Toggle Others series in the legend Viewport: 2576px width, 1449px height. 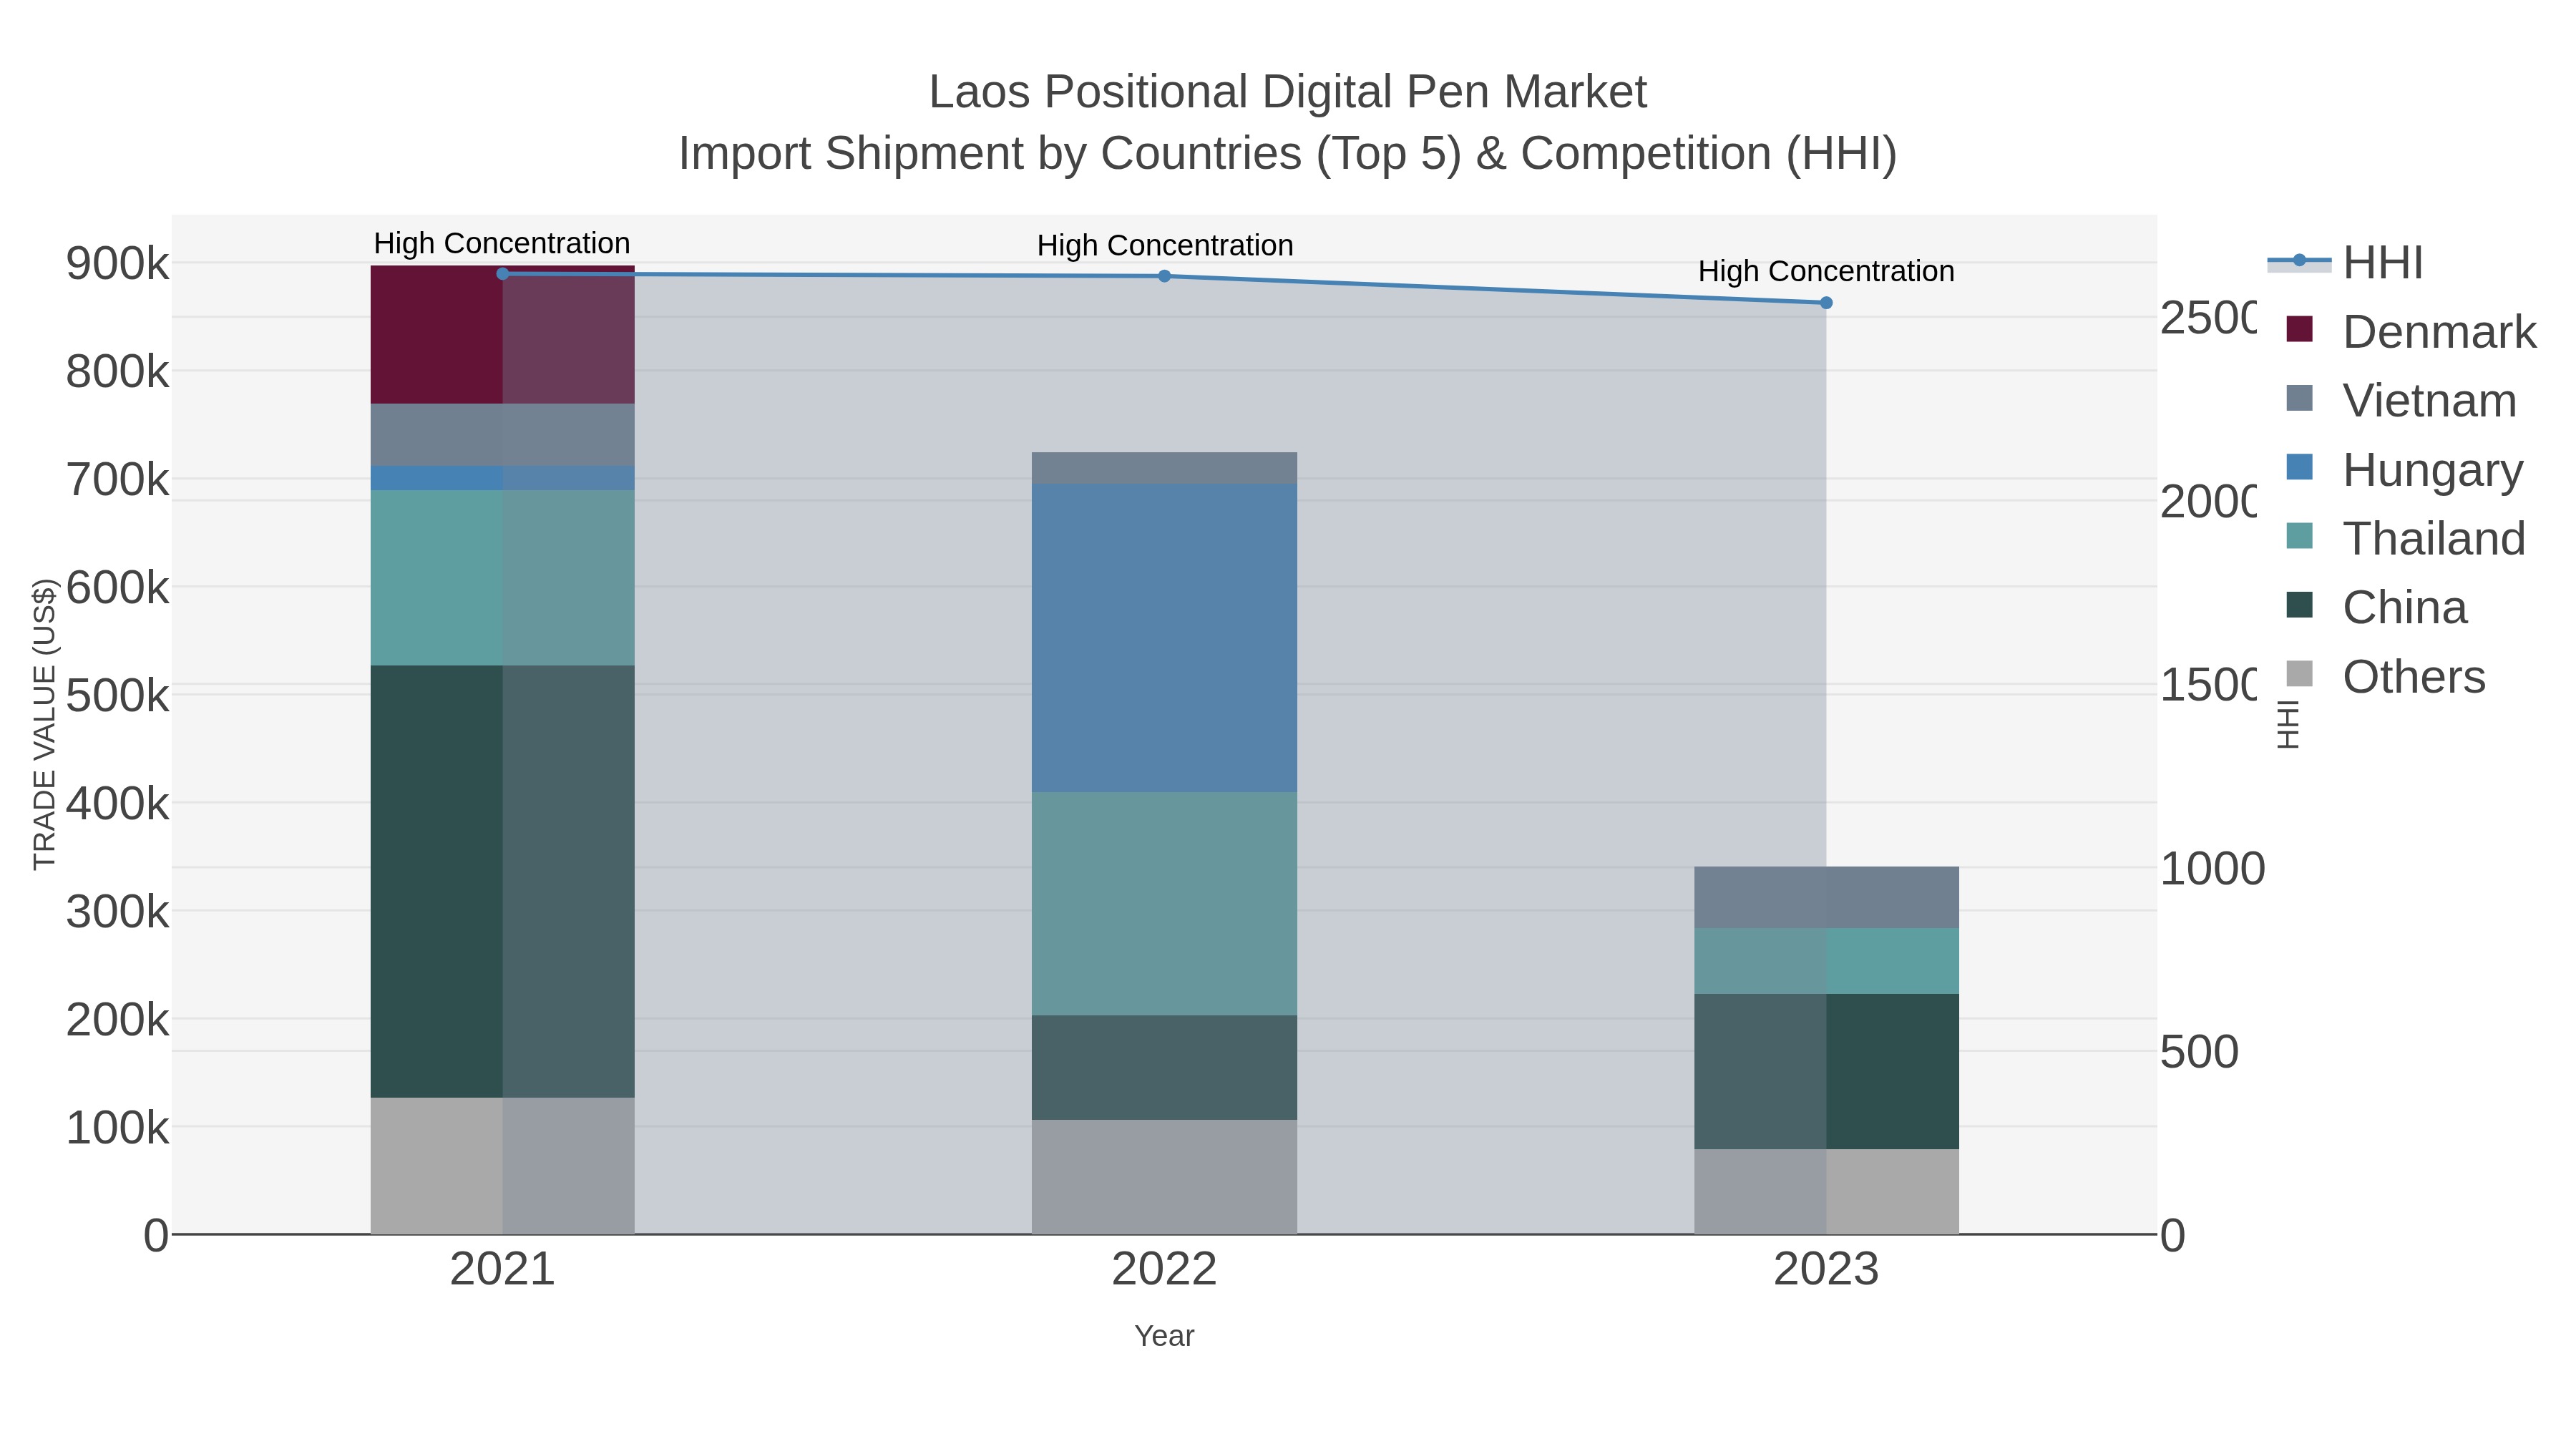(x=2386, y=677)
